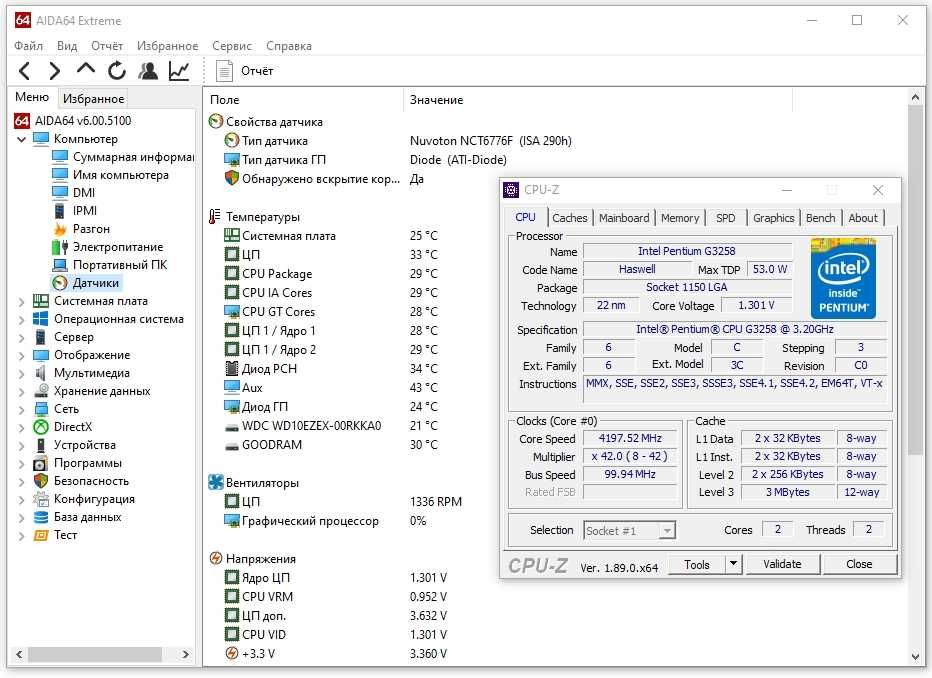Click the scroll down arrow of sensor list
Image resolution: width=932 pixels, height=678 pixels.
[x=915, y=656]
